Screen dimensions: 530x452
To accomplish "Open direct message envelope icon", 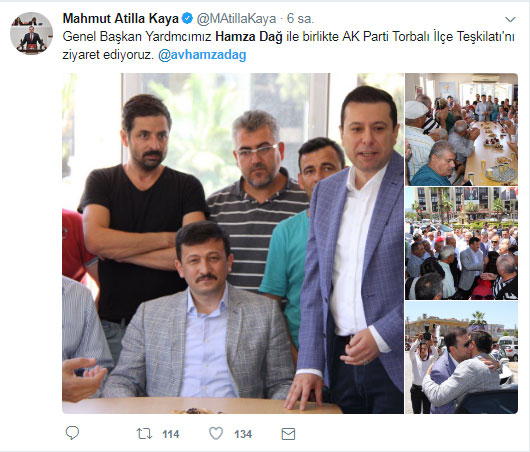I will pyautogui.click(x=288, y=434).
